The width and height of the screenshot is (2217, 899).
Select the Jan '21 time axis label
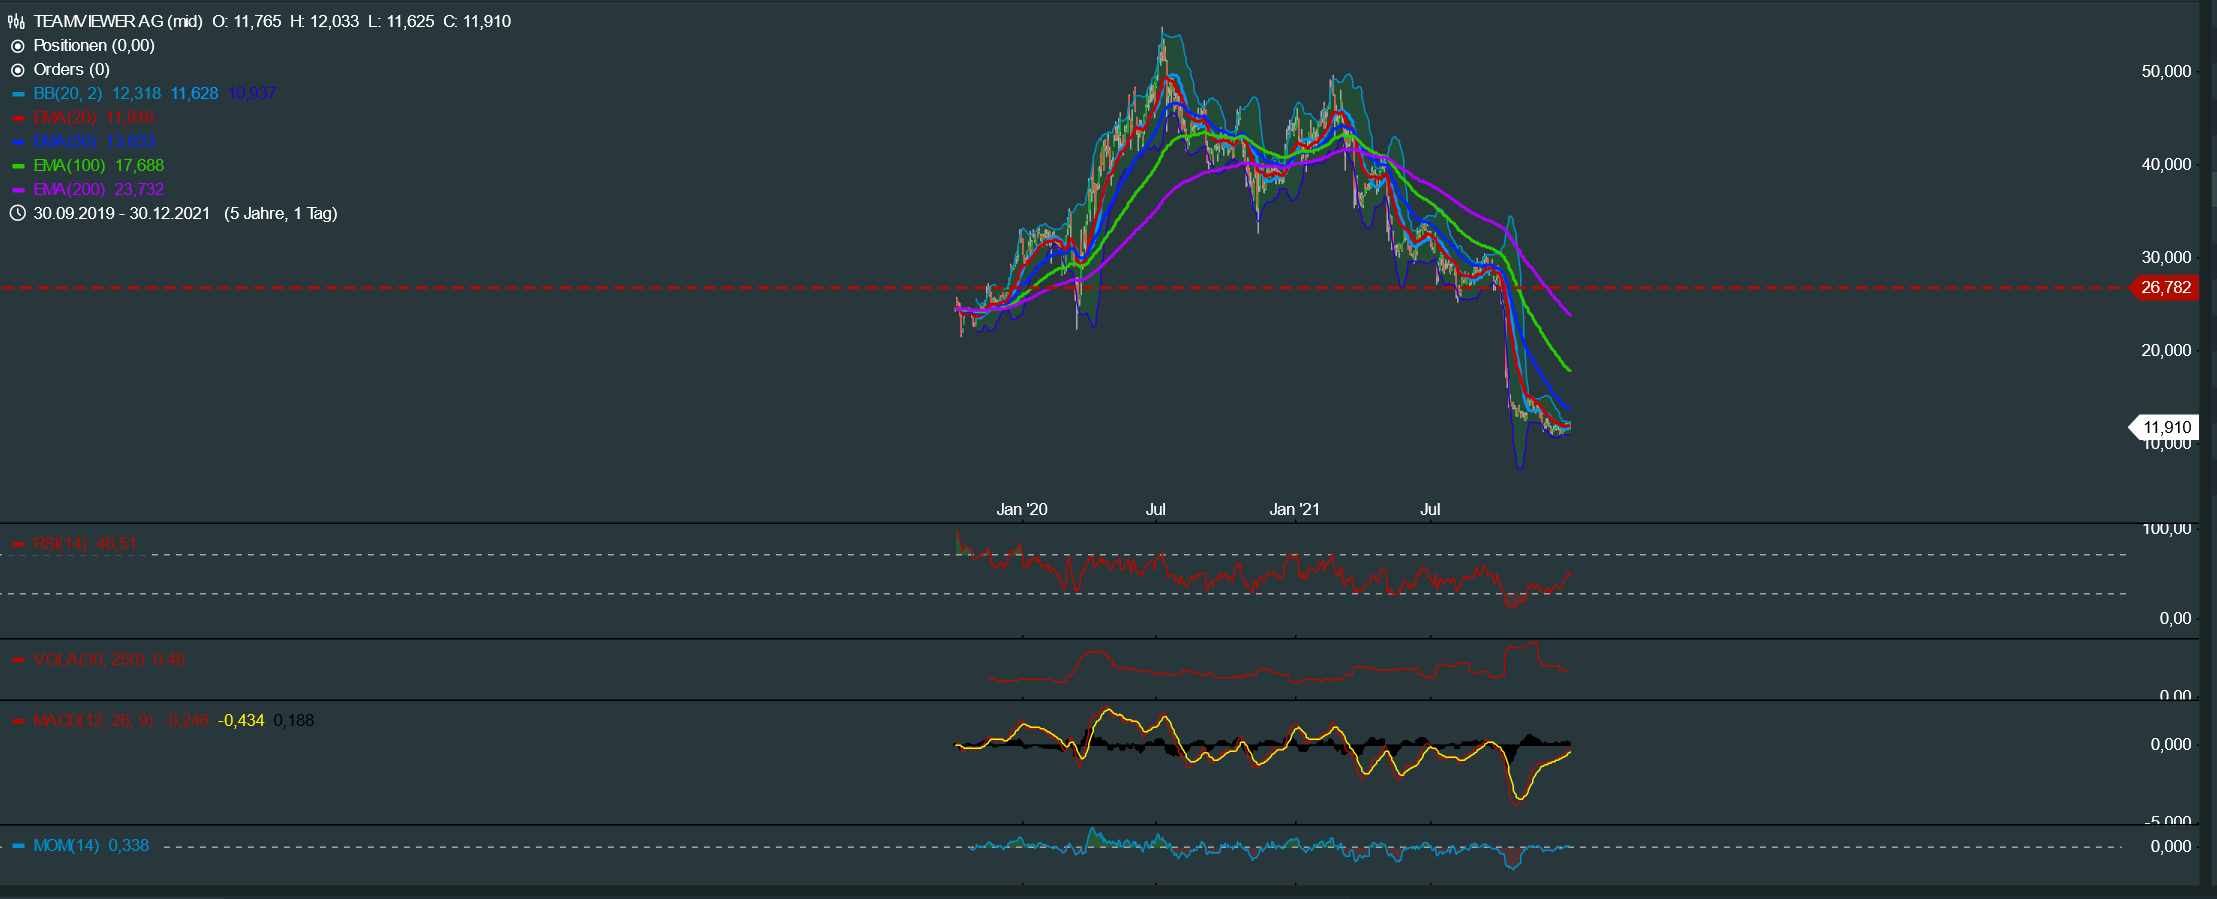coord(1294,509)
